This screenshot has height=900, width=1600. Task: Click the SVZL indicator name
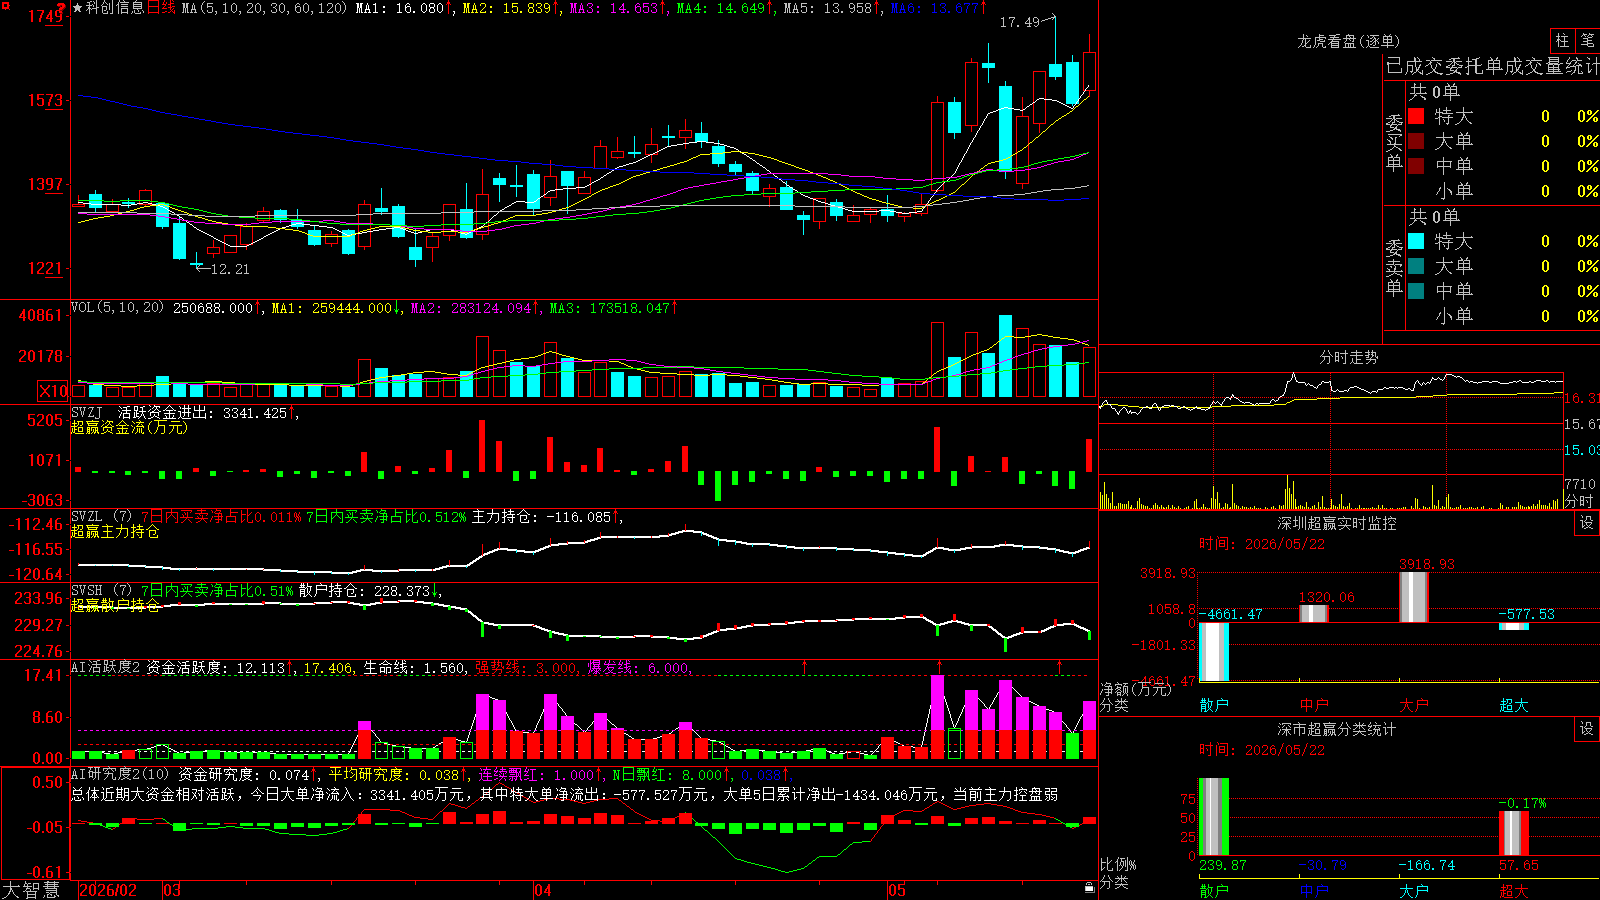tap(87, 516)
